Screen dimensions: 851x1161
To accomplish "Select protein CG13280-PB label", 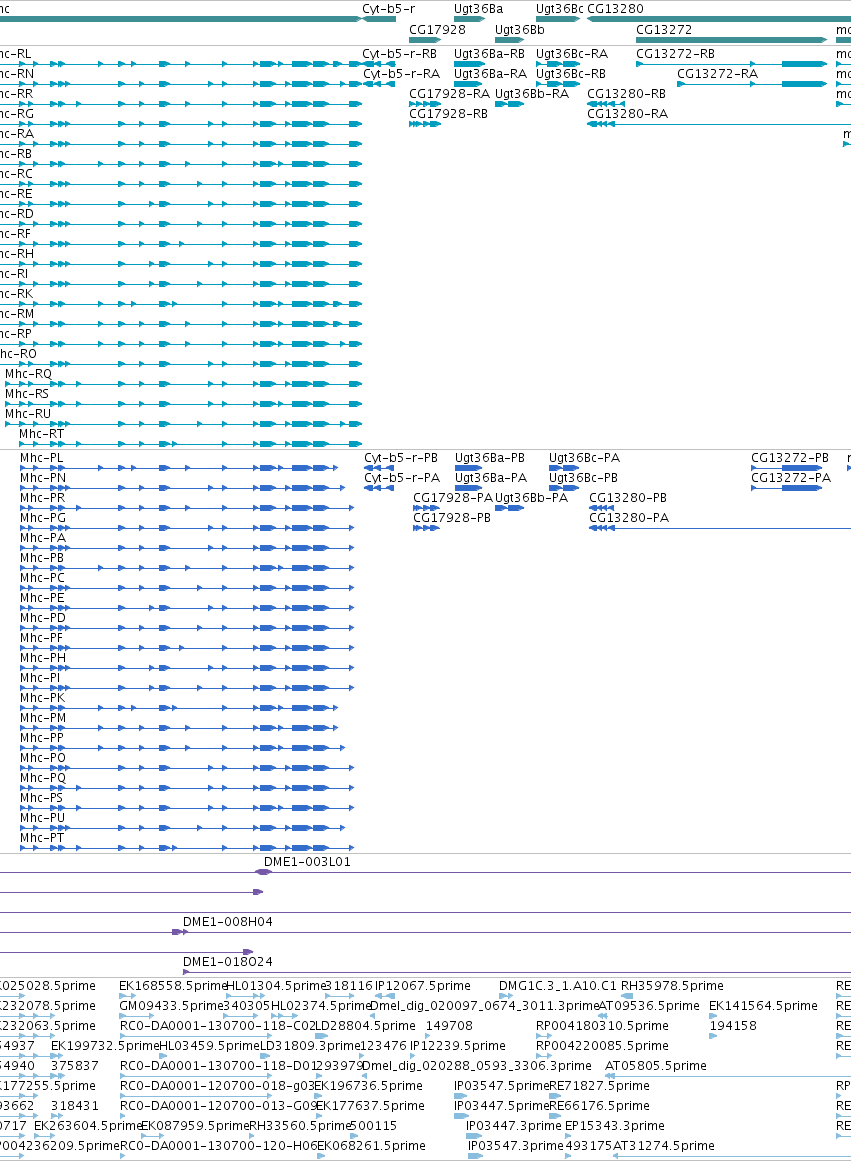I will coord(627,498).
